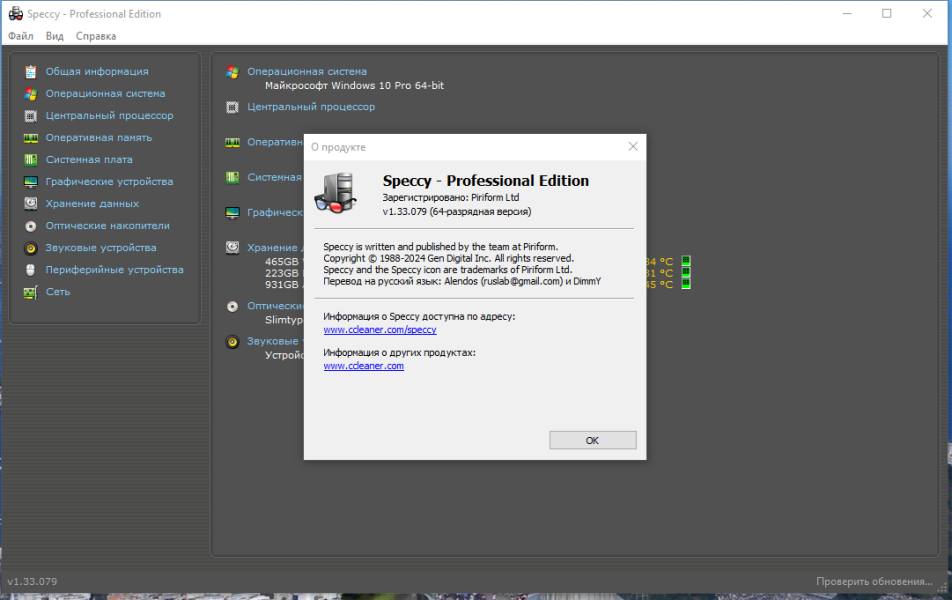This screenshot has height=600, width=952.
Task: Click v1.33.079 (64-разрядная версия) text in dialog
Action: click(457, 211)
